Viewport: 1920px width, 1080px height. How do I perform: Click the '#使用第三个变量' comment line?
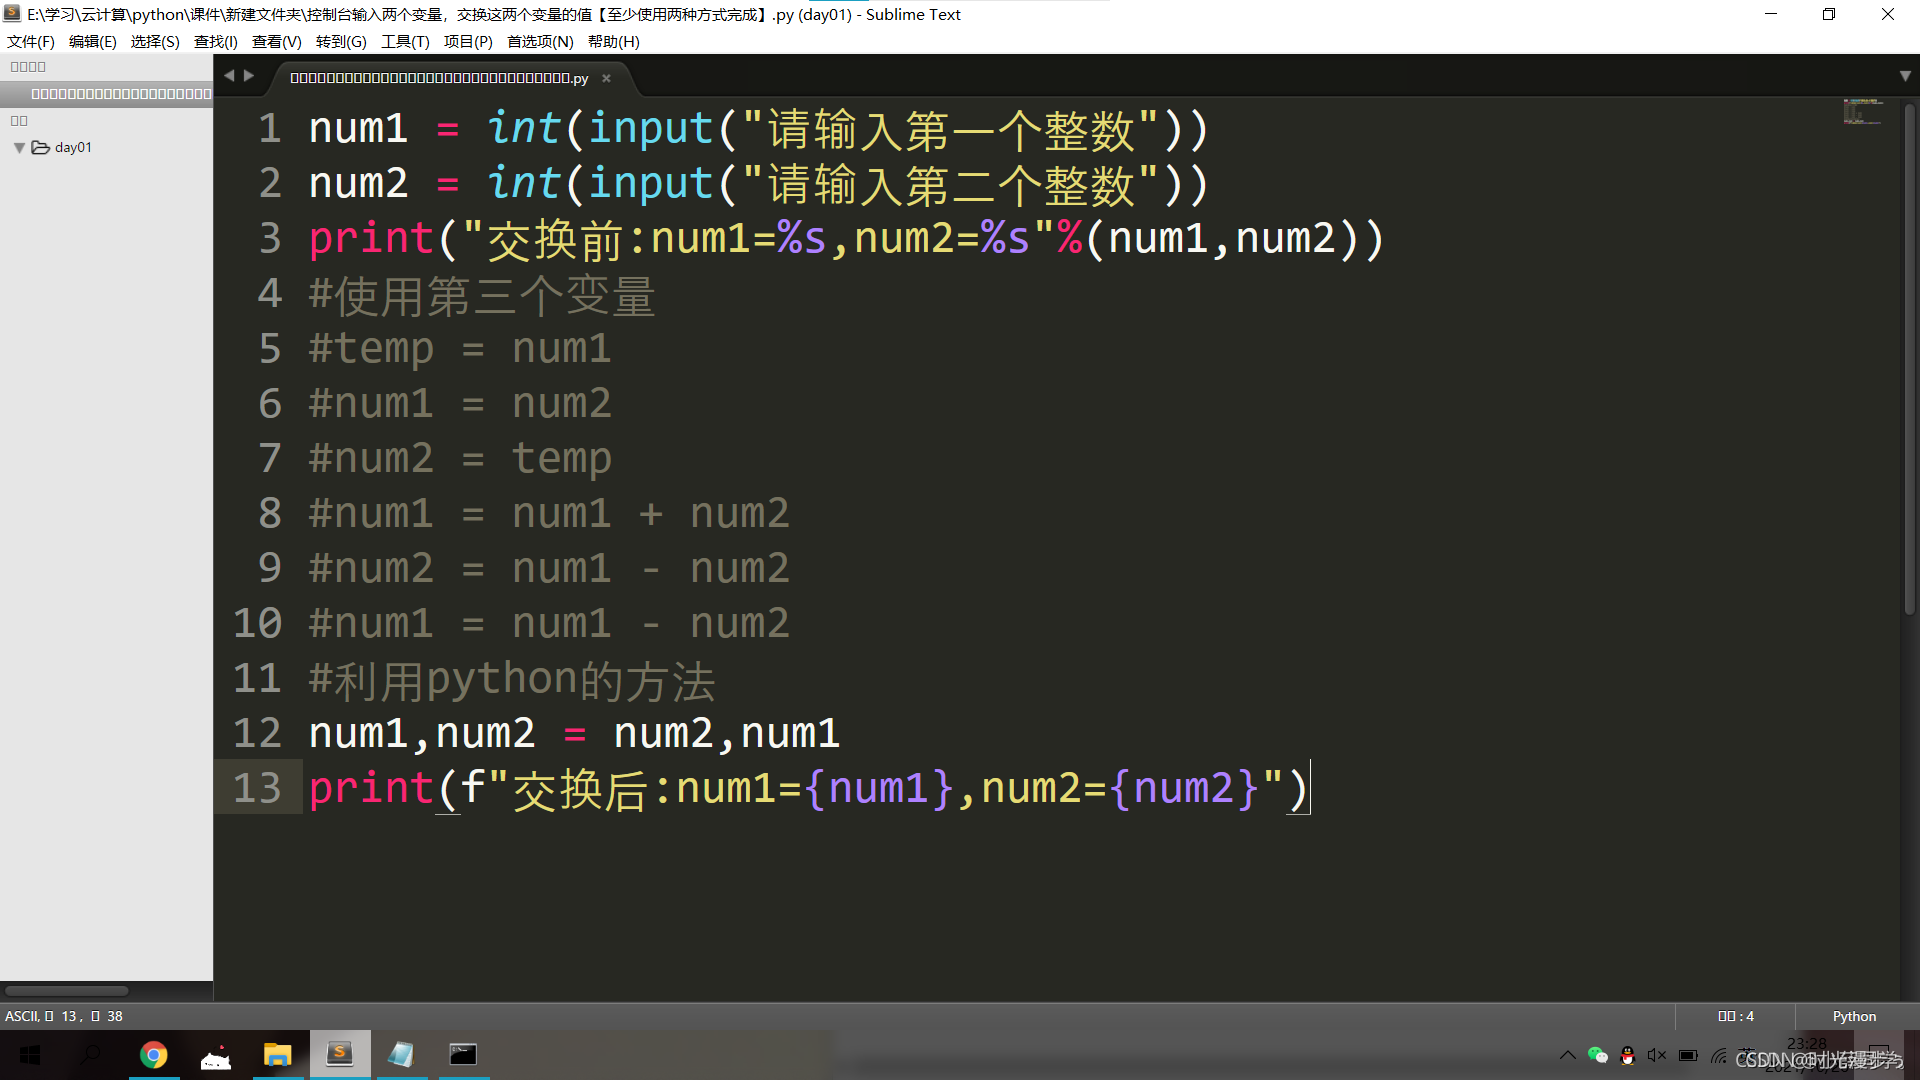click(482, 296)
